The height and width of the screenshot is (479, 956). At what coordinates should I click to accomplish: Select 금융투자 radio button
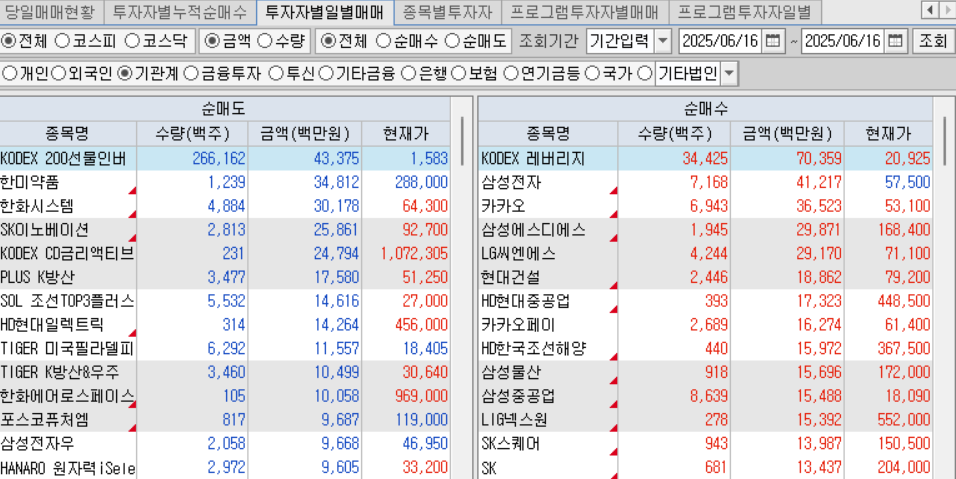click(x=191, y=74)
